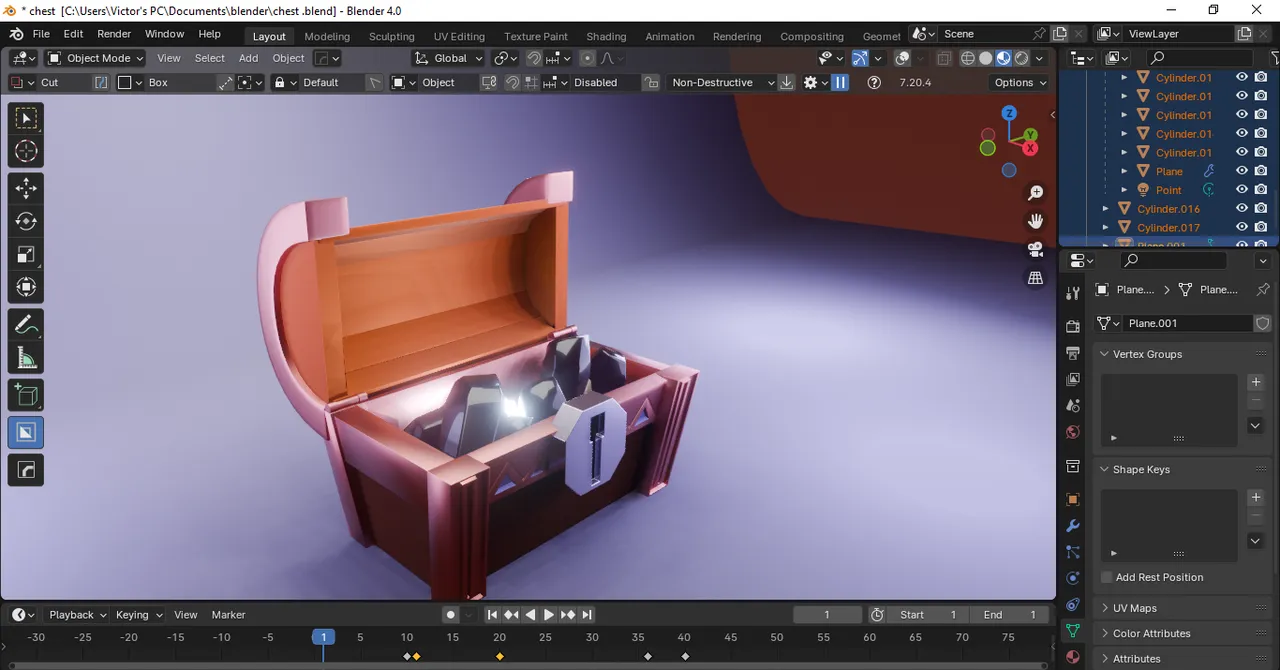The height and width of the screenshot is (670, 1280).
Task: Open the Keying menu in timeline
Action: [x=138, y=615]
